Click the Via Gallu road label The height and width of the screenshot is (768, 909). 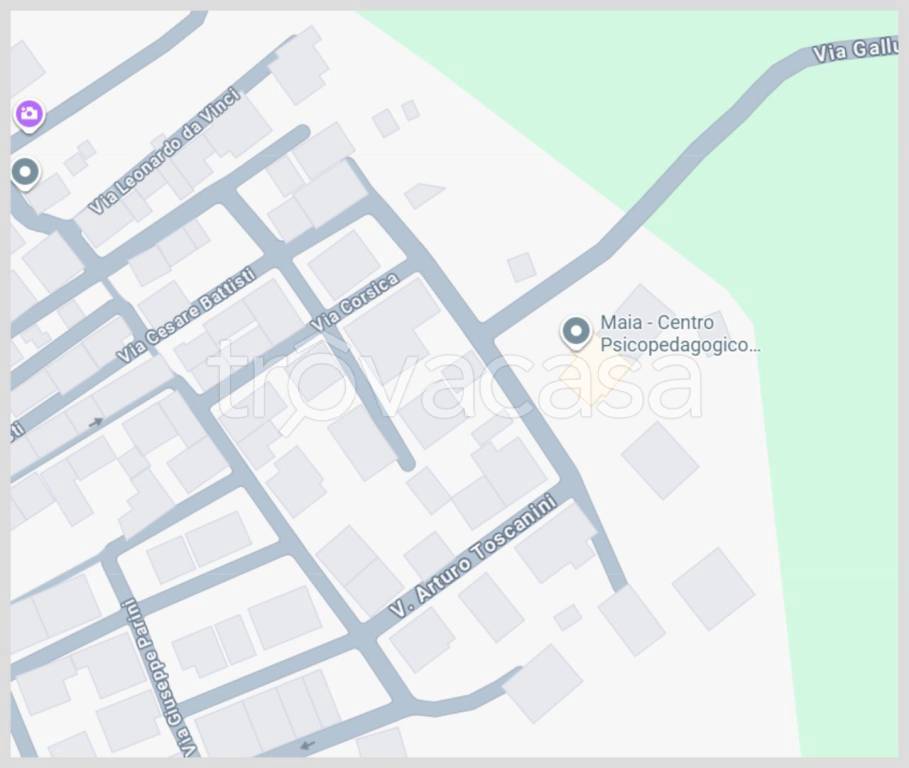click(x=855, y=50)
